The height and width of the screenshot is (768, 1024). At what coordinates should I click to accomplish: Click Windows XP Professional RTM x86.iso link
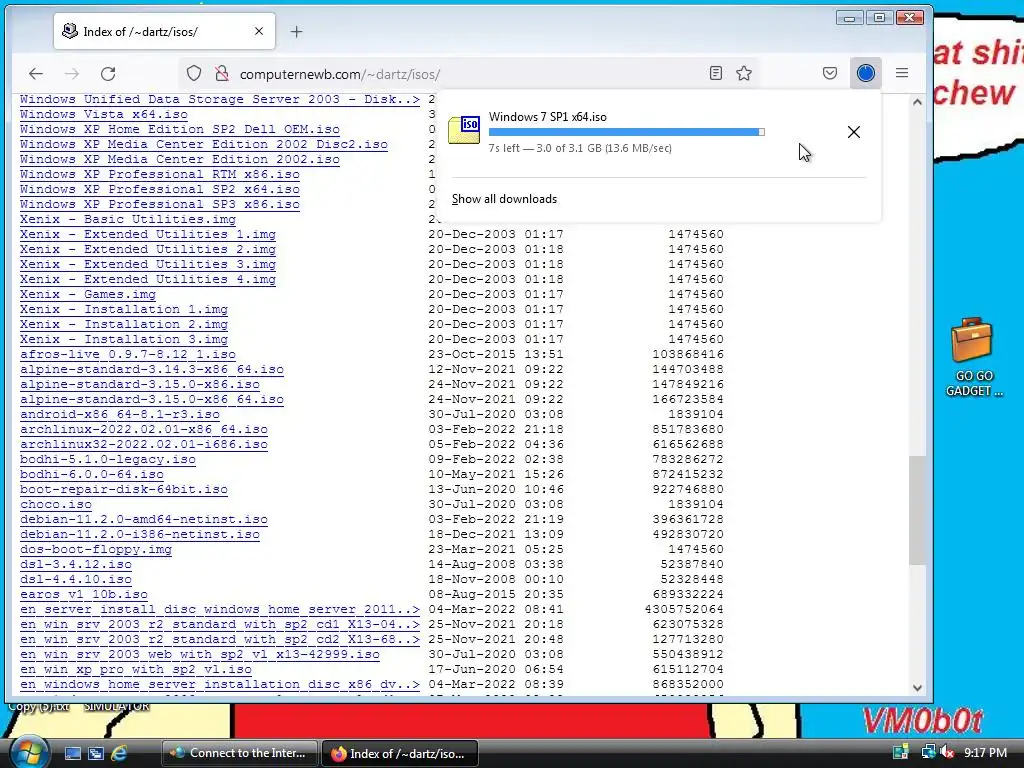click(x=159, y=174)
